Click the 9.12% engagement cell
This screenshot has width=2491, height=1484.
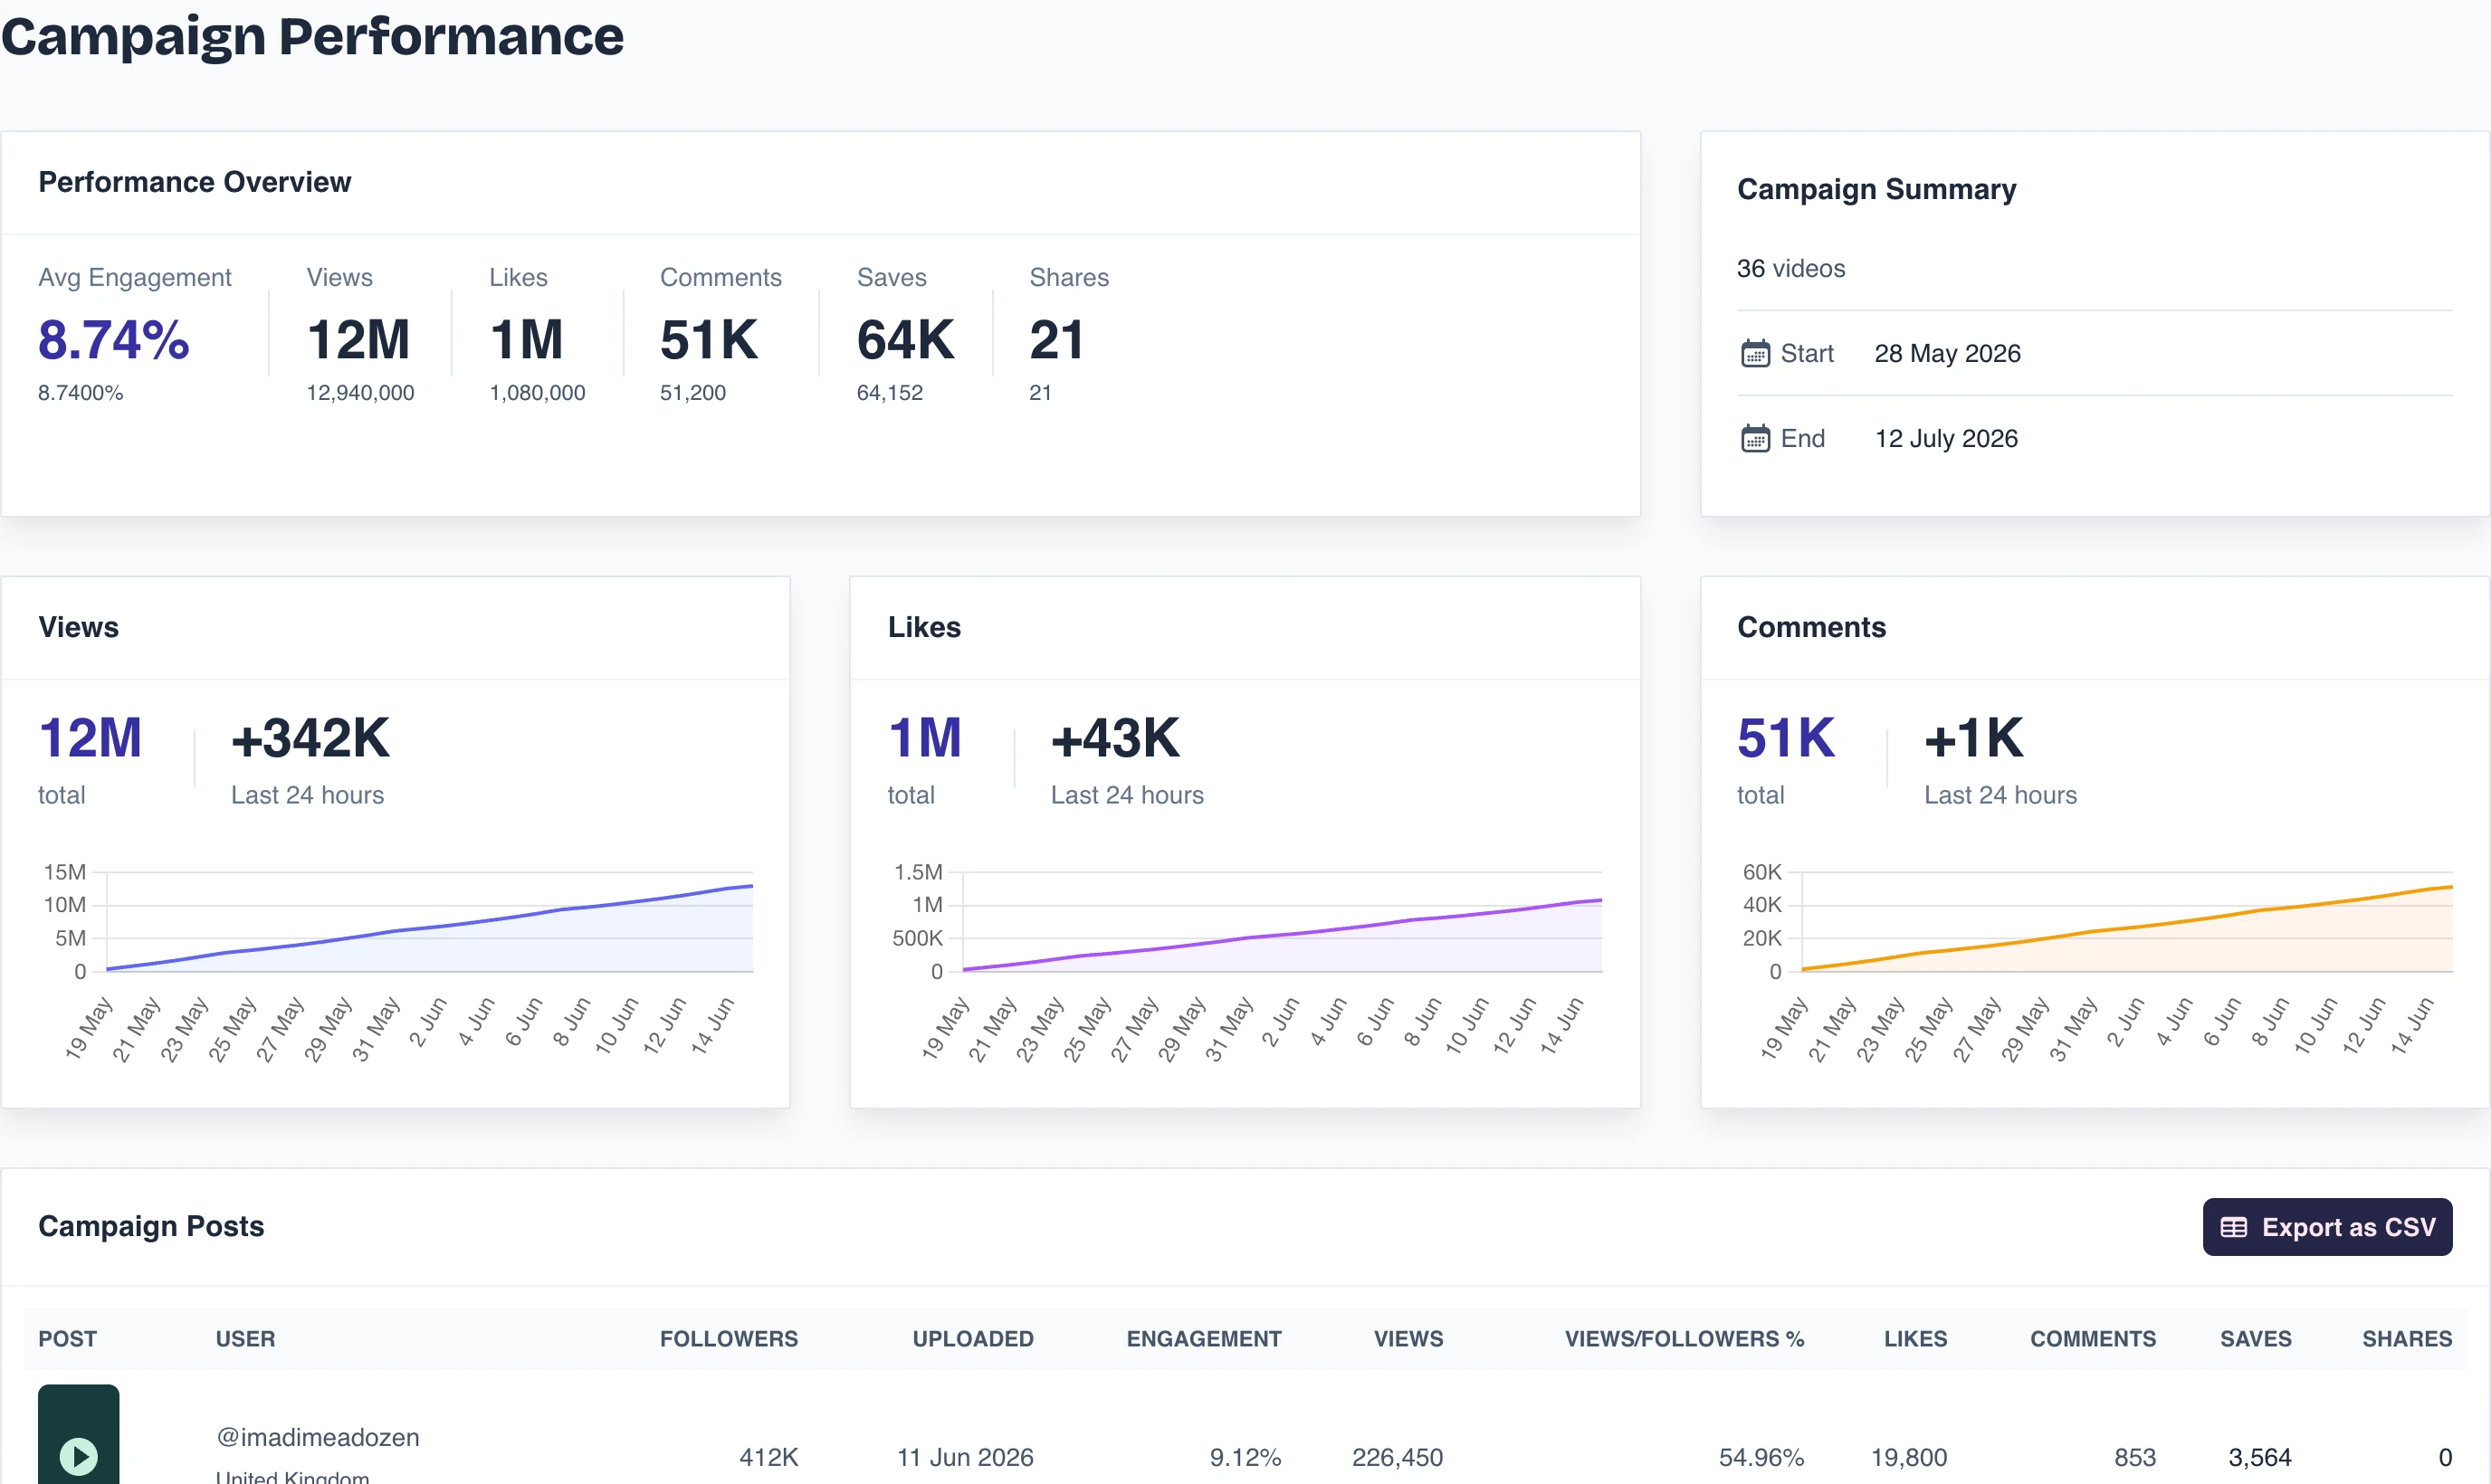click(x=1245, y=1457)
